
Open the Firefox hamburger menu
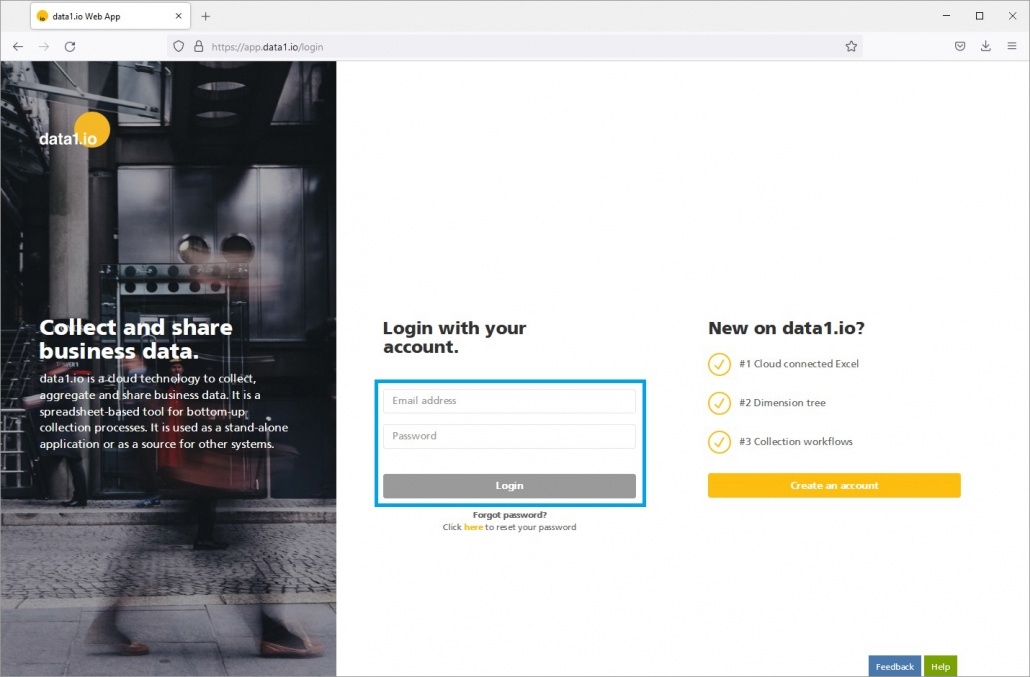pyautogui.click(x=1012, y=46)
